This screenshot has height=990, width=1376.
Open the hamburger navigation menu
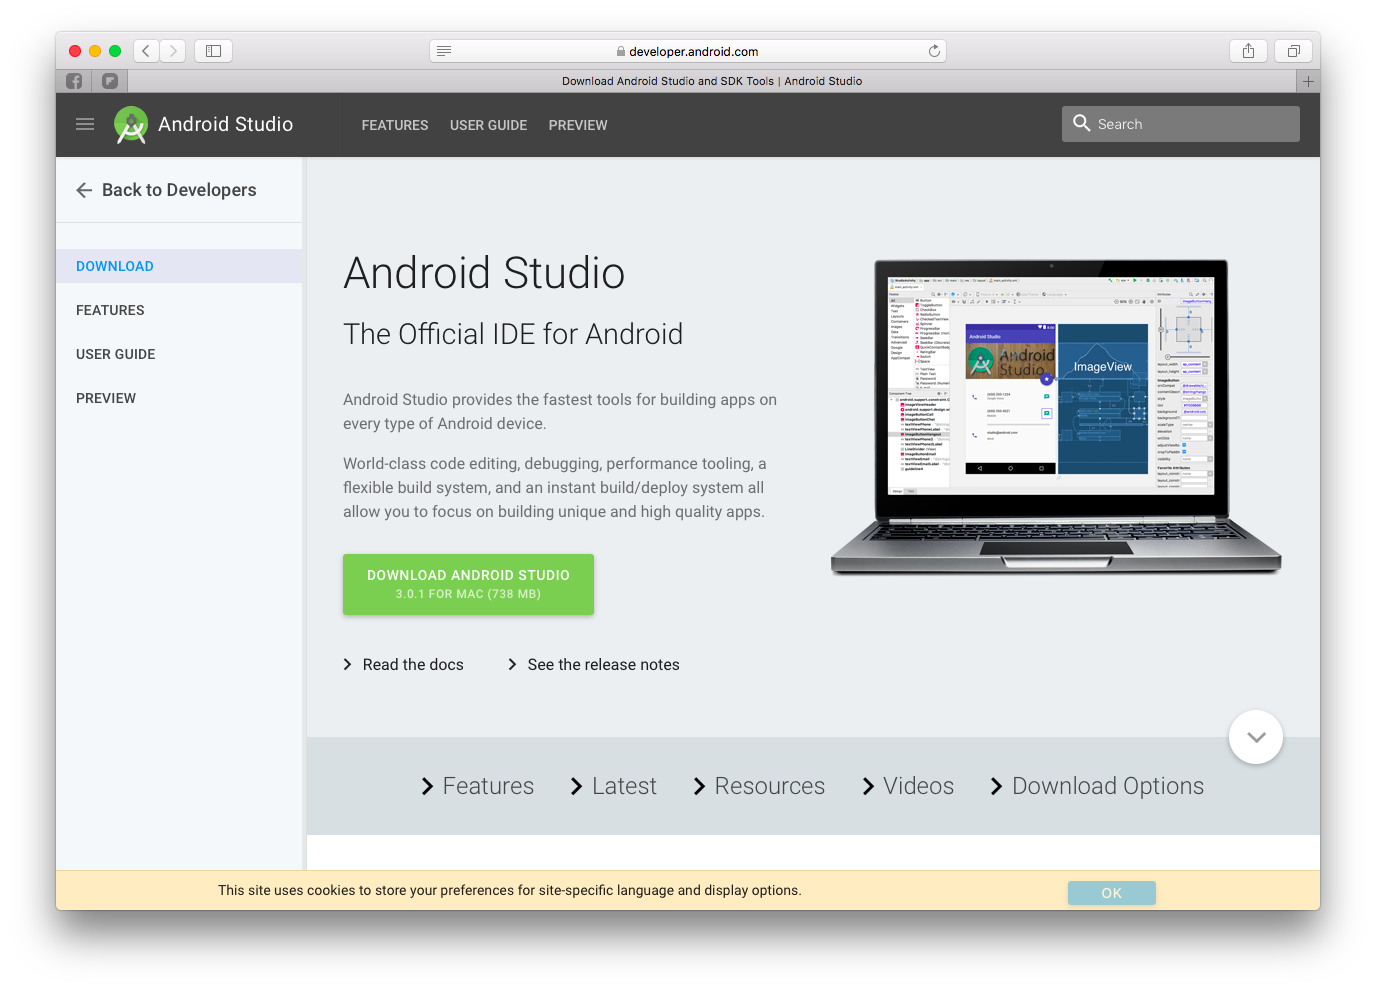coord(85,124)
